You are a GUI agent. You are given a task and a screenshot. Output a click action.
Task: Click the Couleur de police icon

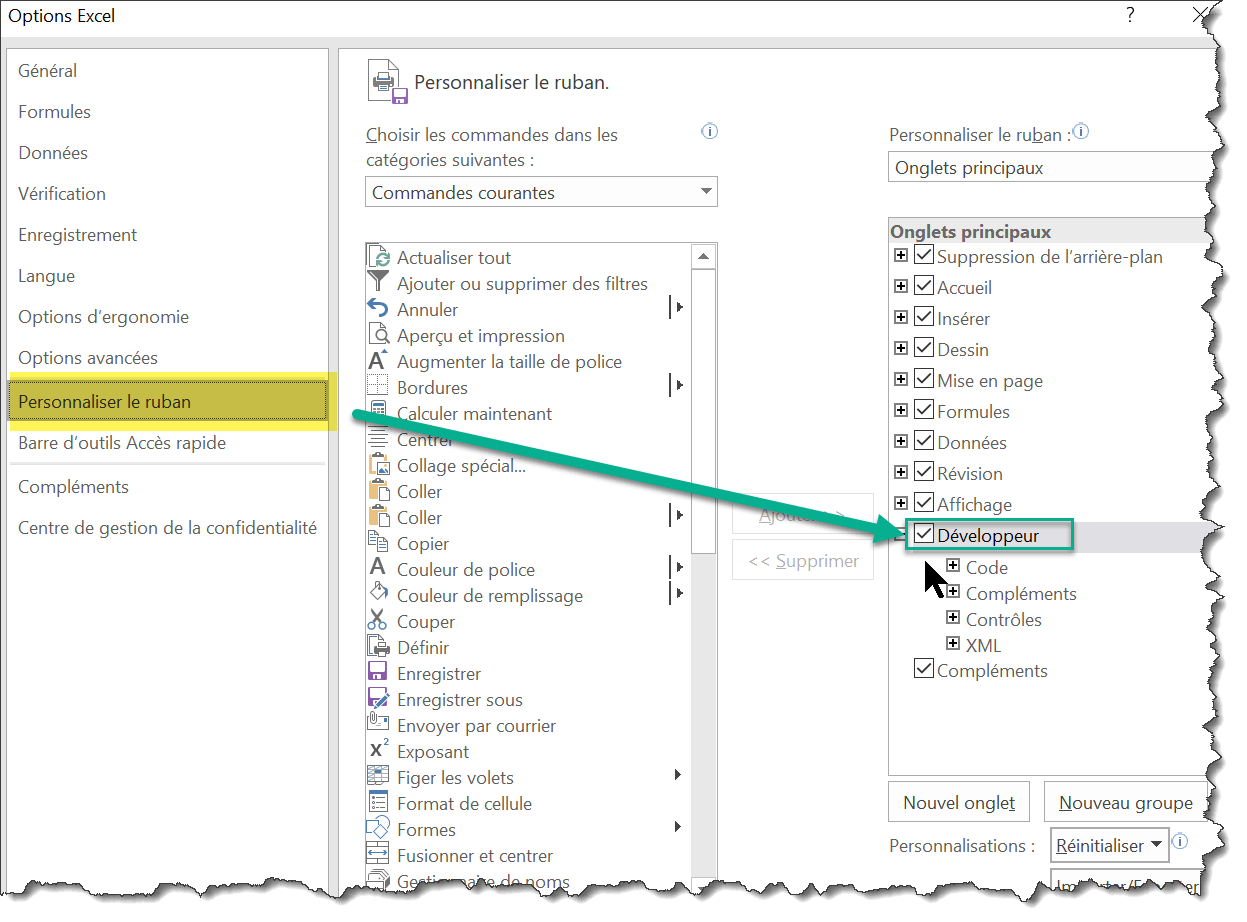coord(378,569)
